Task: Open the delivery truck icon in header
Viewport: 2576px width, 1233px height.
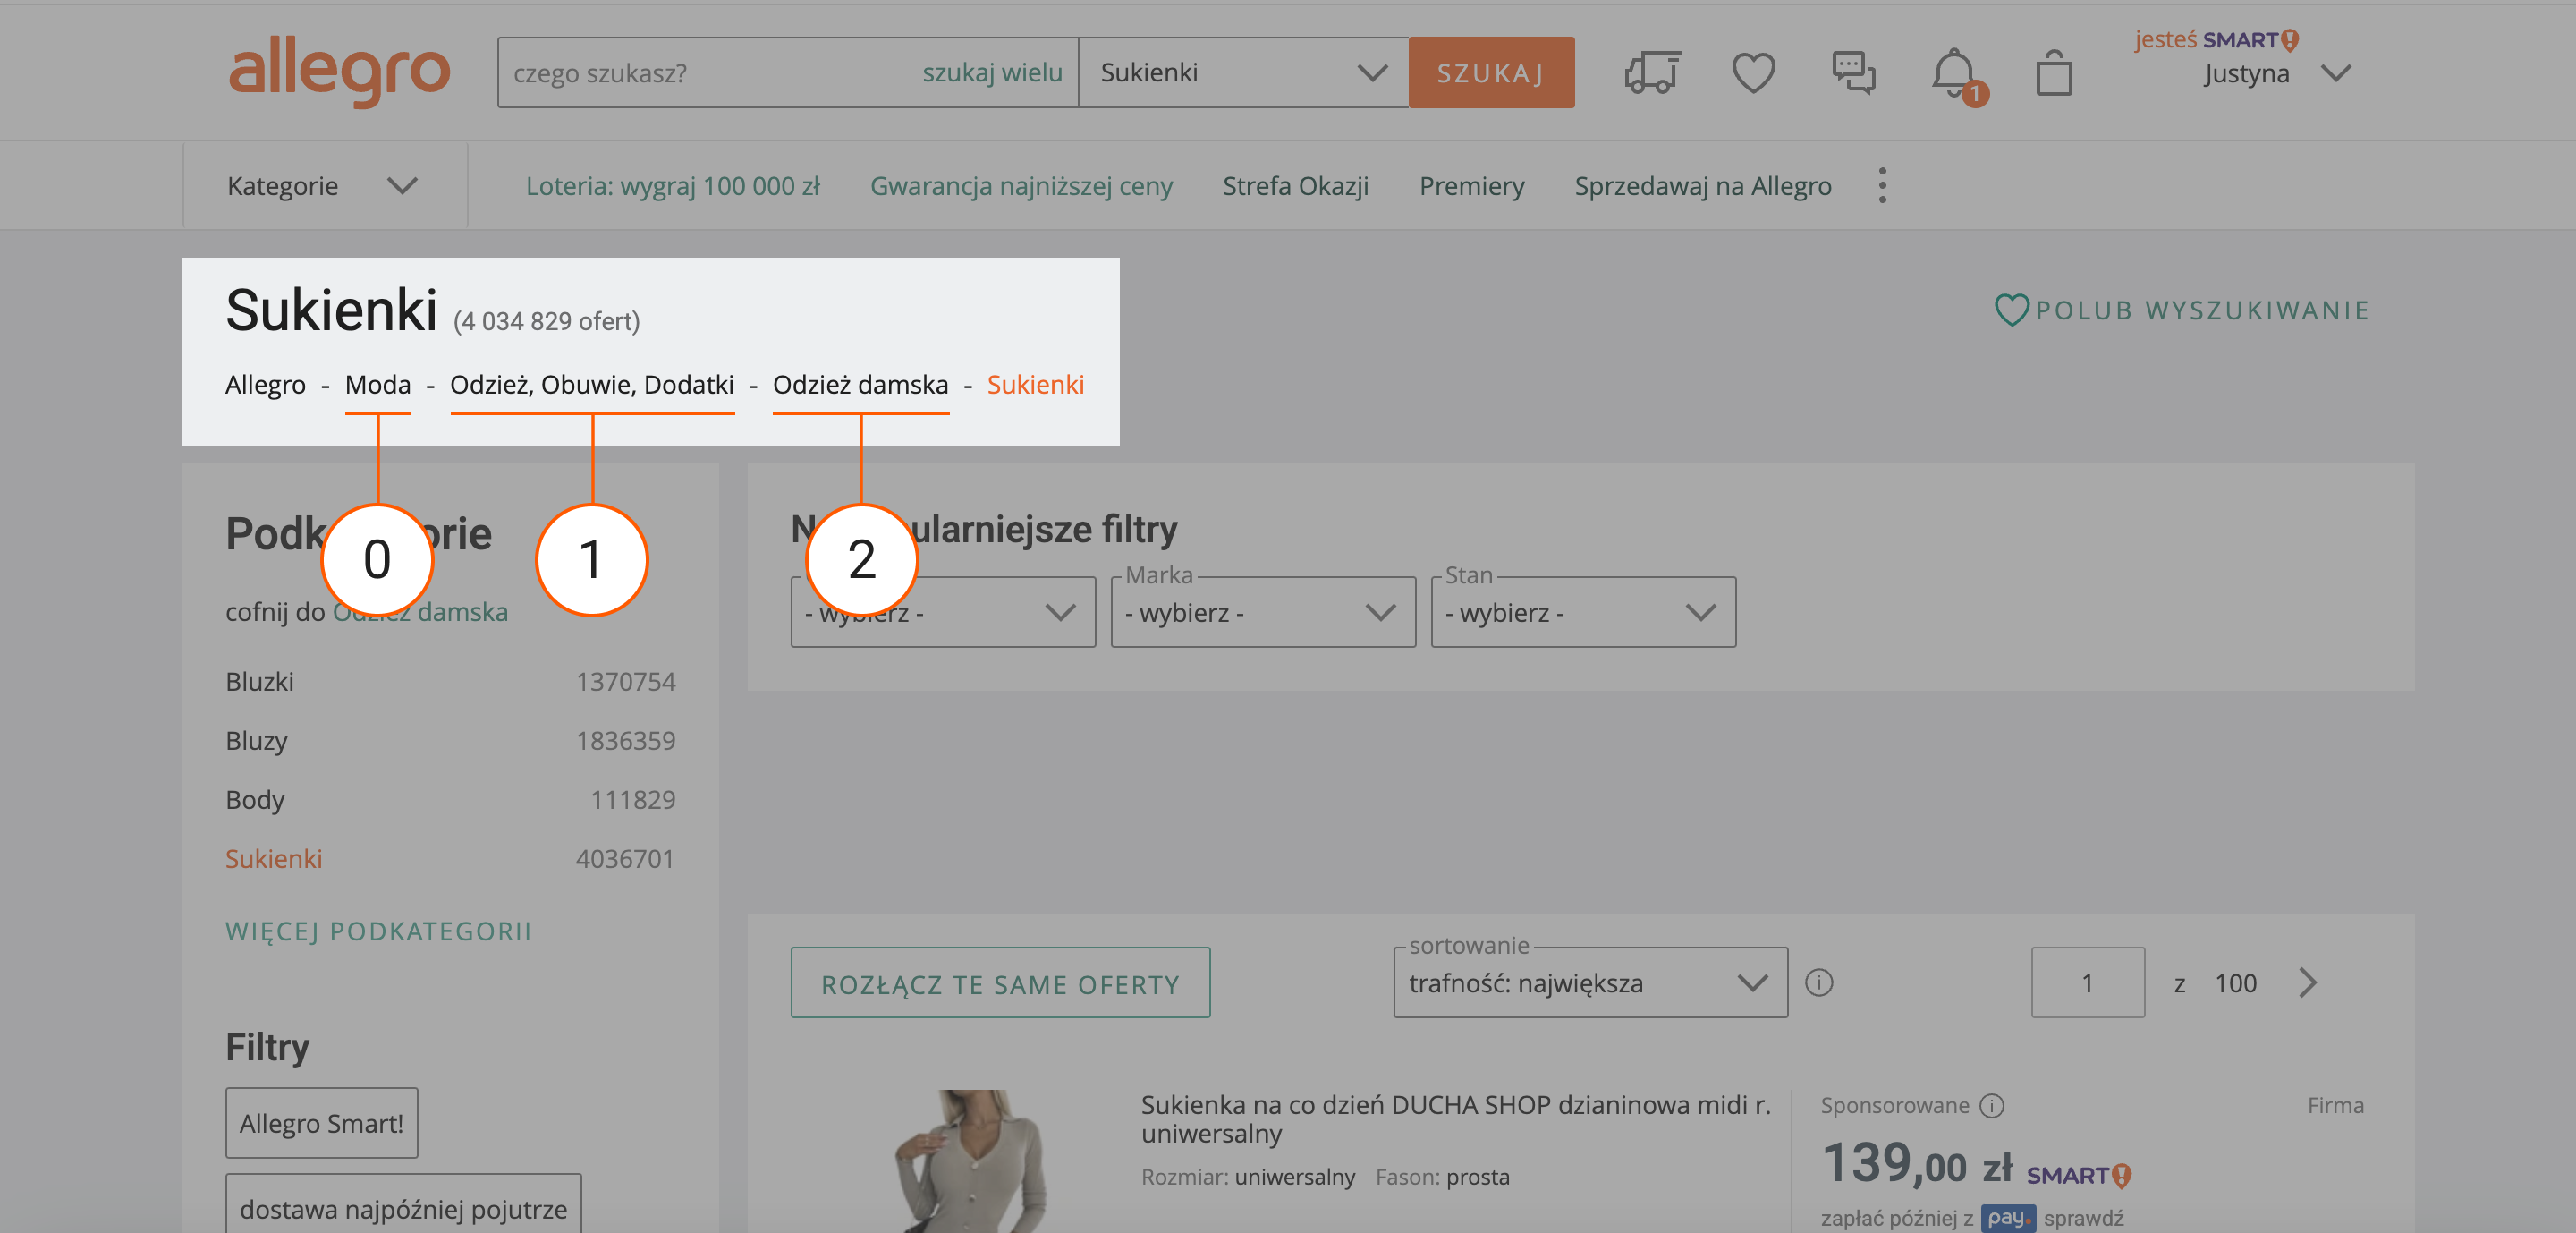Action: click(1652, 72)
